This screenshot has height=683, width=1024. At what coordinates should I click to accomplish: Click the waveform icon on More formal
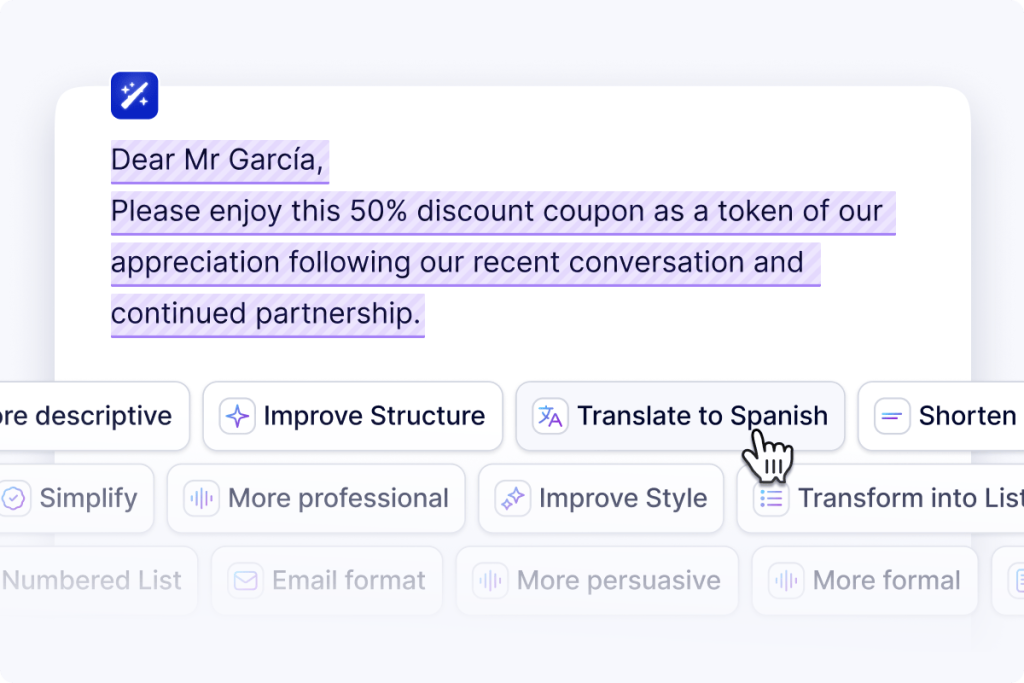(x=786, y=580)
